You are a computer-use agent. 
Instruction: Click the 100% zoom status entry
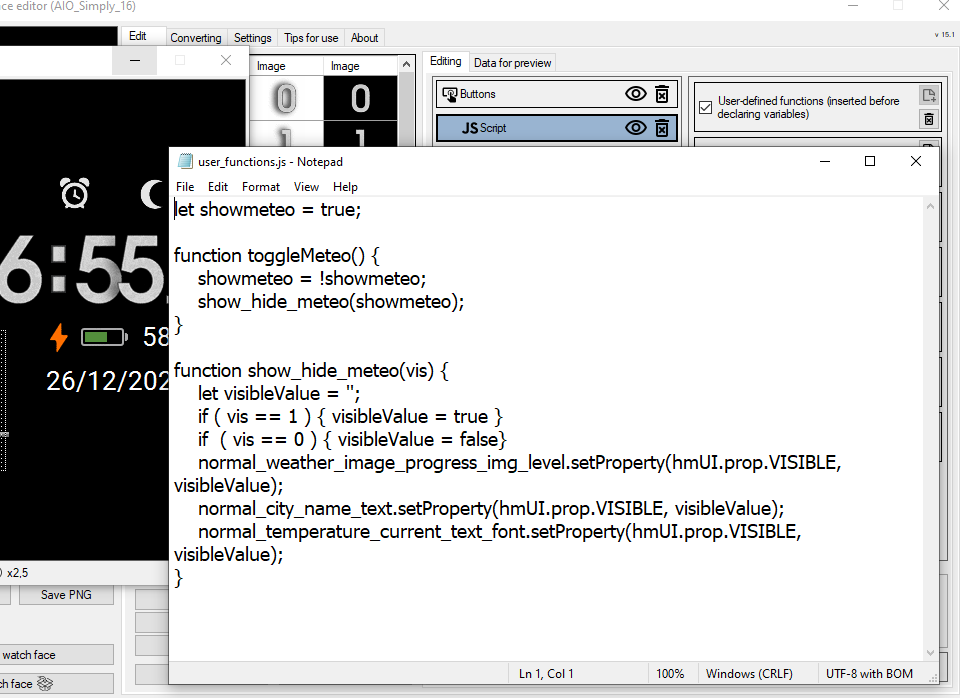tap(670, 674)
